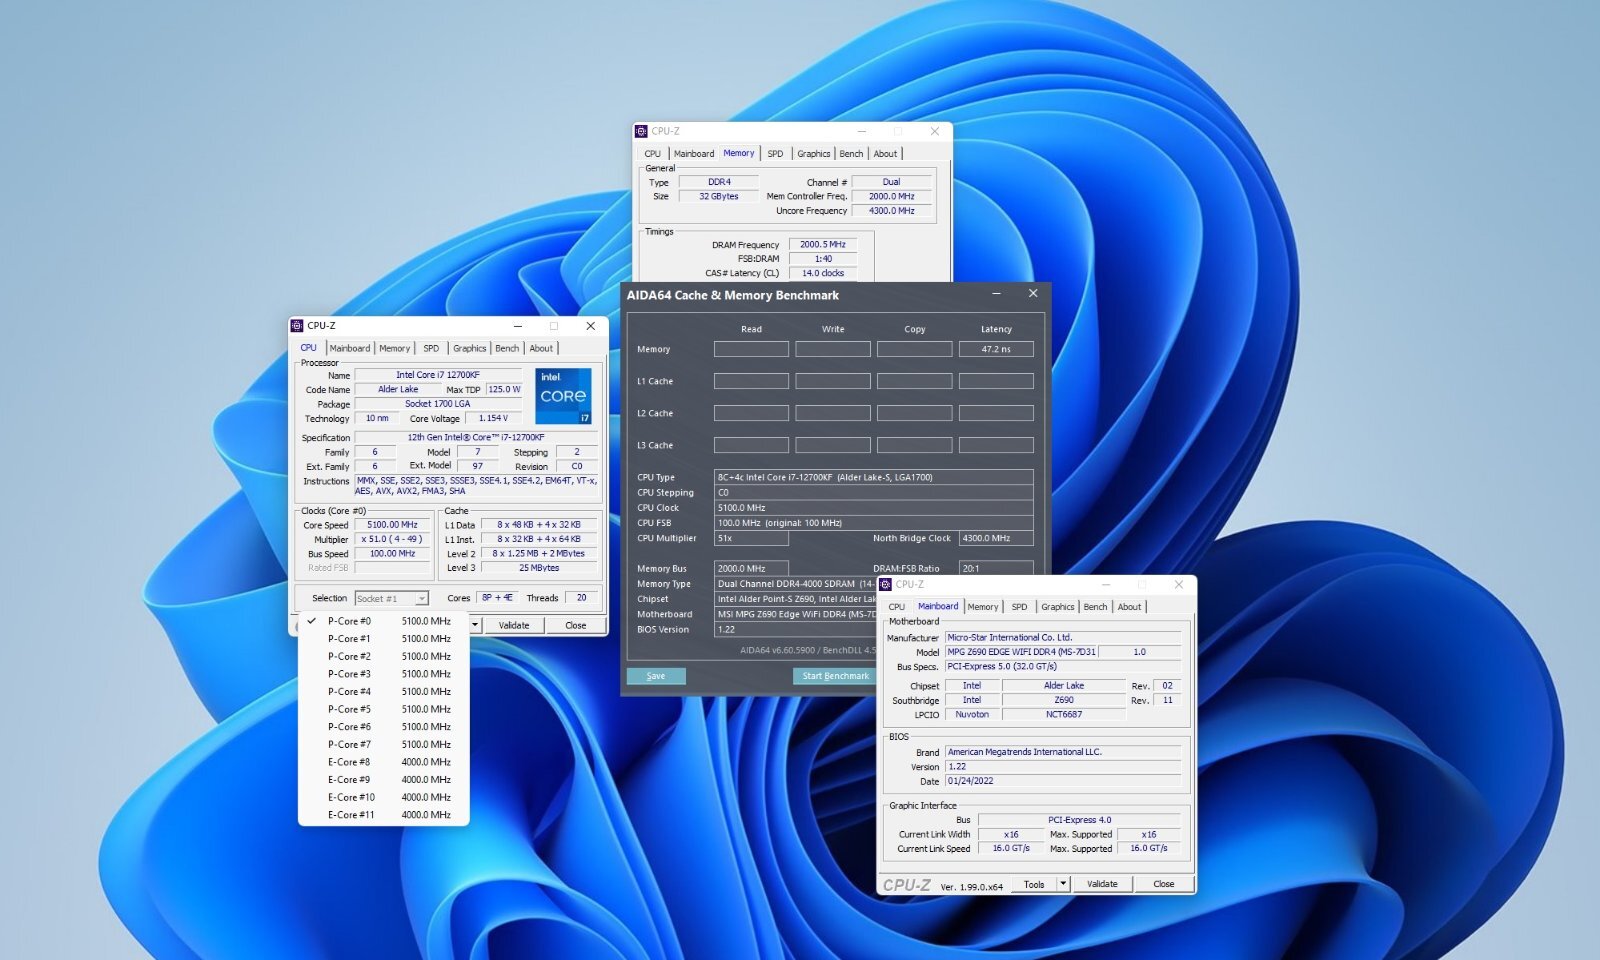
Task: Expand the Tools arrow in the left CPU-Z window
Action: 475,625
